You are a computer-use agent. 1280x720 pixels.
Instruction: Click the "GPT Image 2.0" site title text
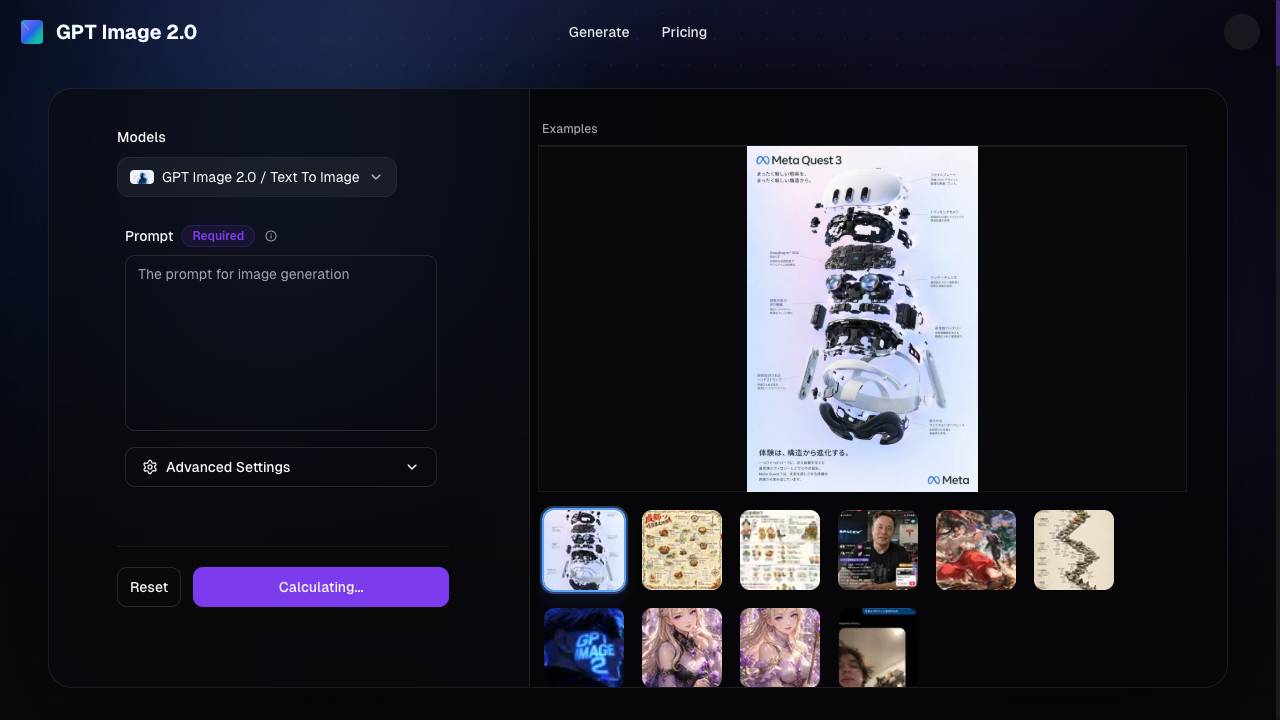(x=126, y=32)
